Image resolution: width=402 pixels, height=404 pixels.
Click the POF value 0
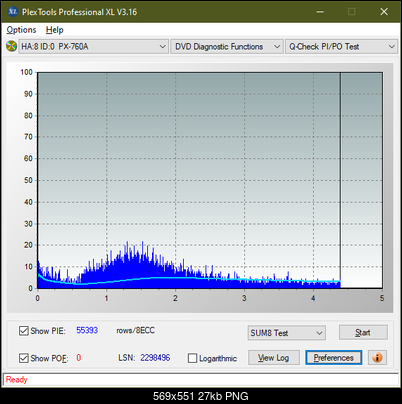79,358
